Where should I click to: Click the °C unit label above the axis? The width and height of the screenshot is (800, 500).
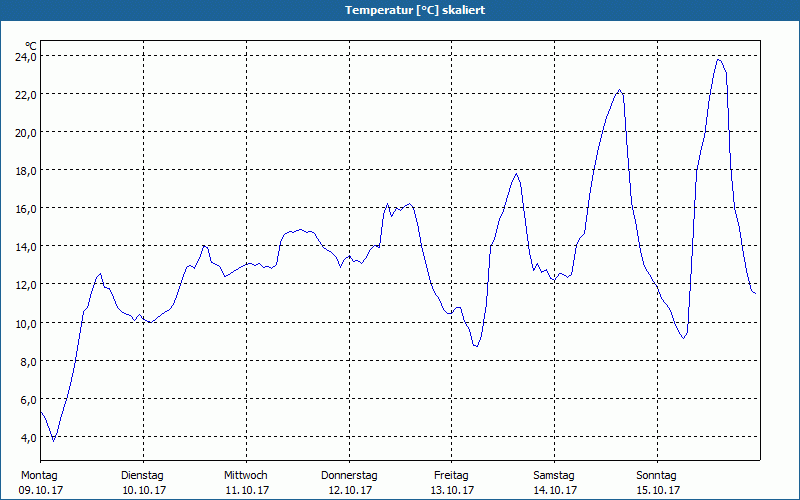[x=31, y=45]
